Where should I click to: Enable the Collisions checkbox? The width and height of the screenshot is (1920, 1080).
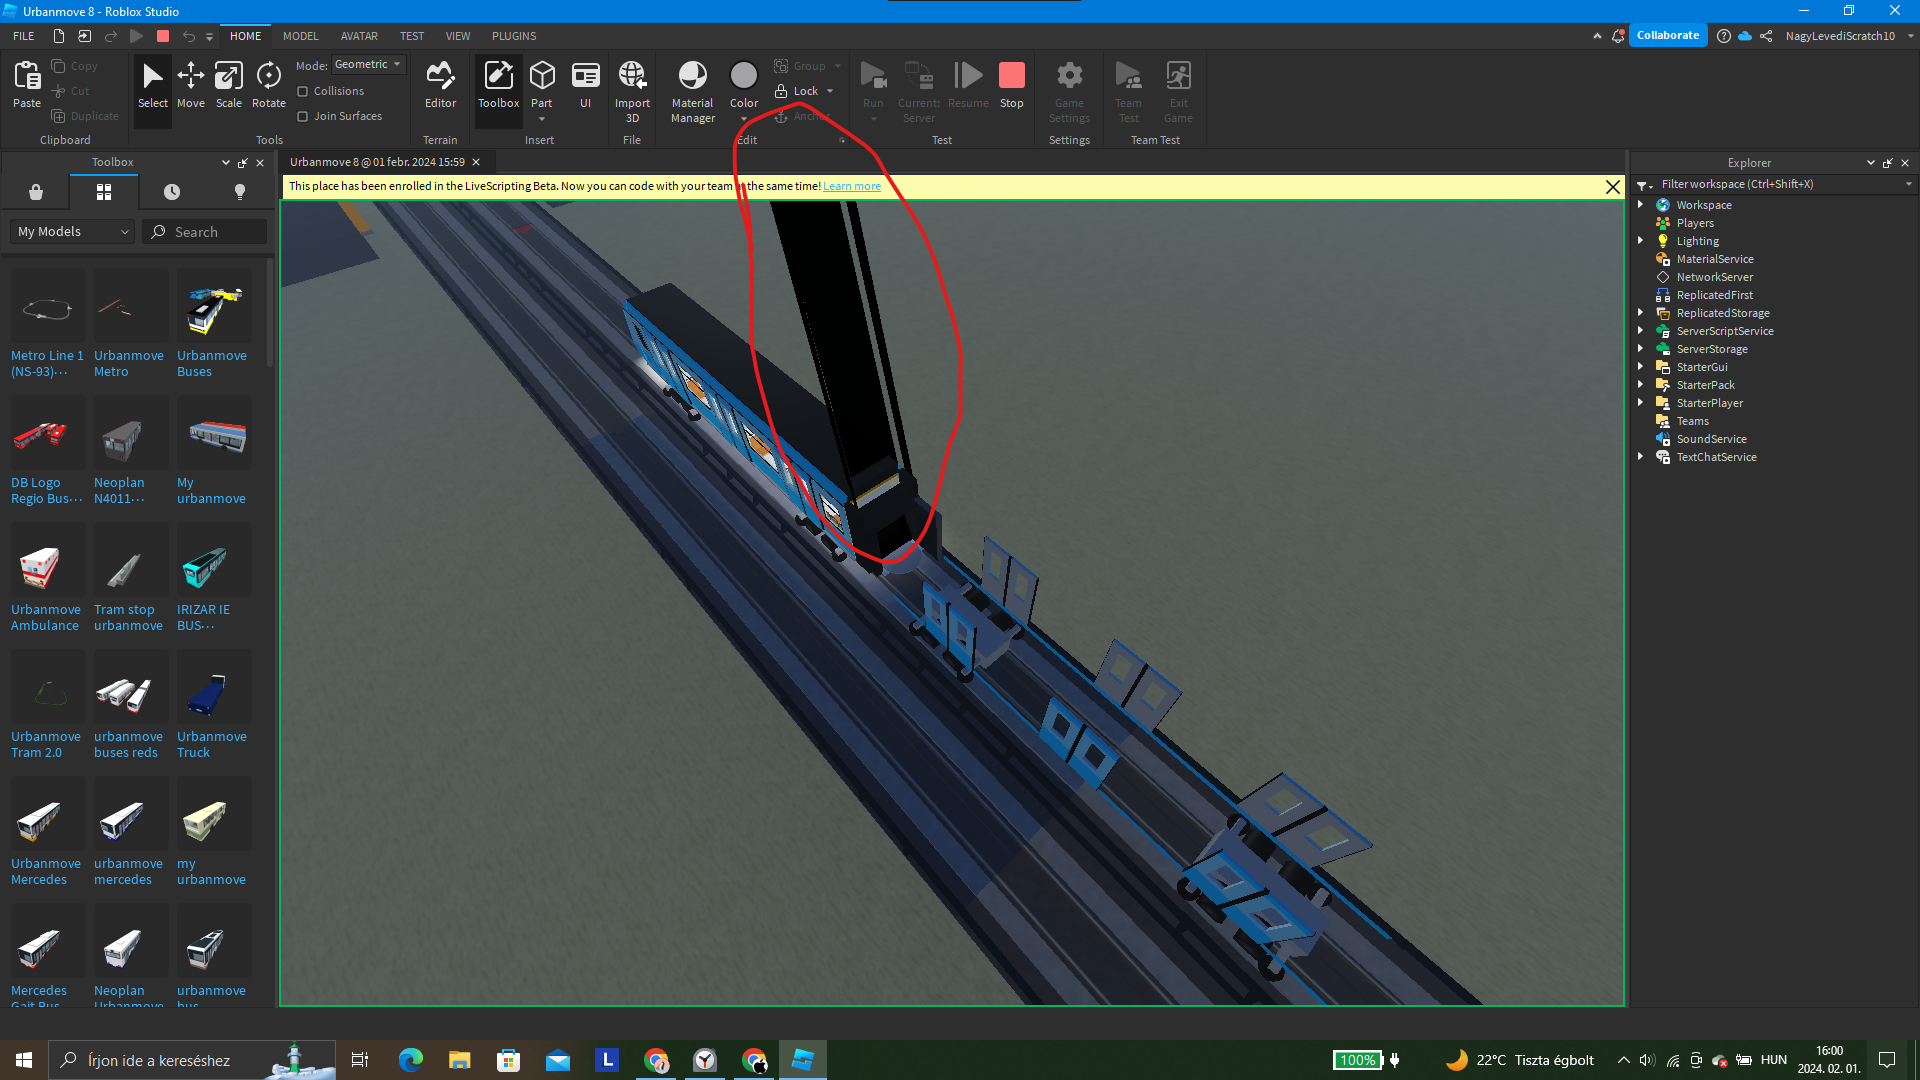303,91
